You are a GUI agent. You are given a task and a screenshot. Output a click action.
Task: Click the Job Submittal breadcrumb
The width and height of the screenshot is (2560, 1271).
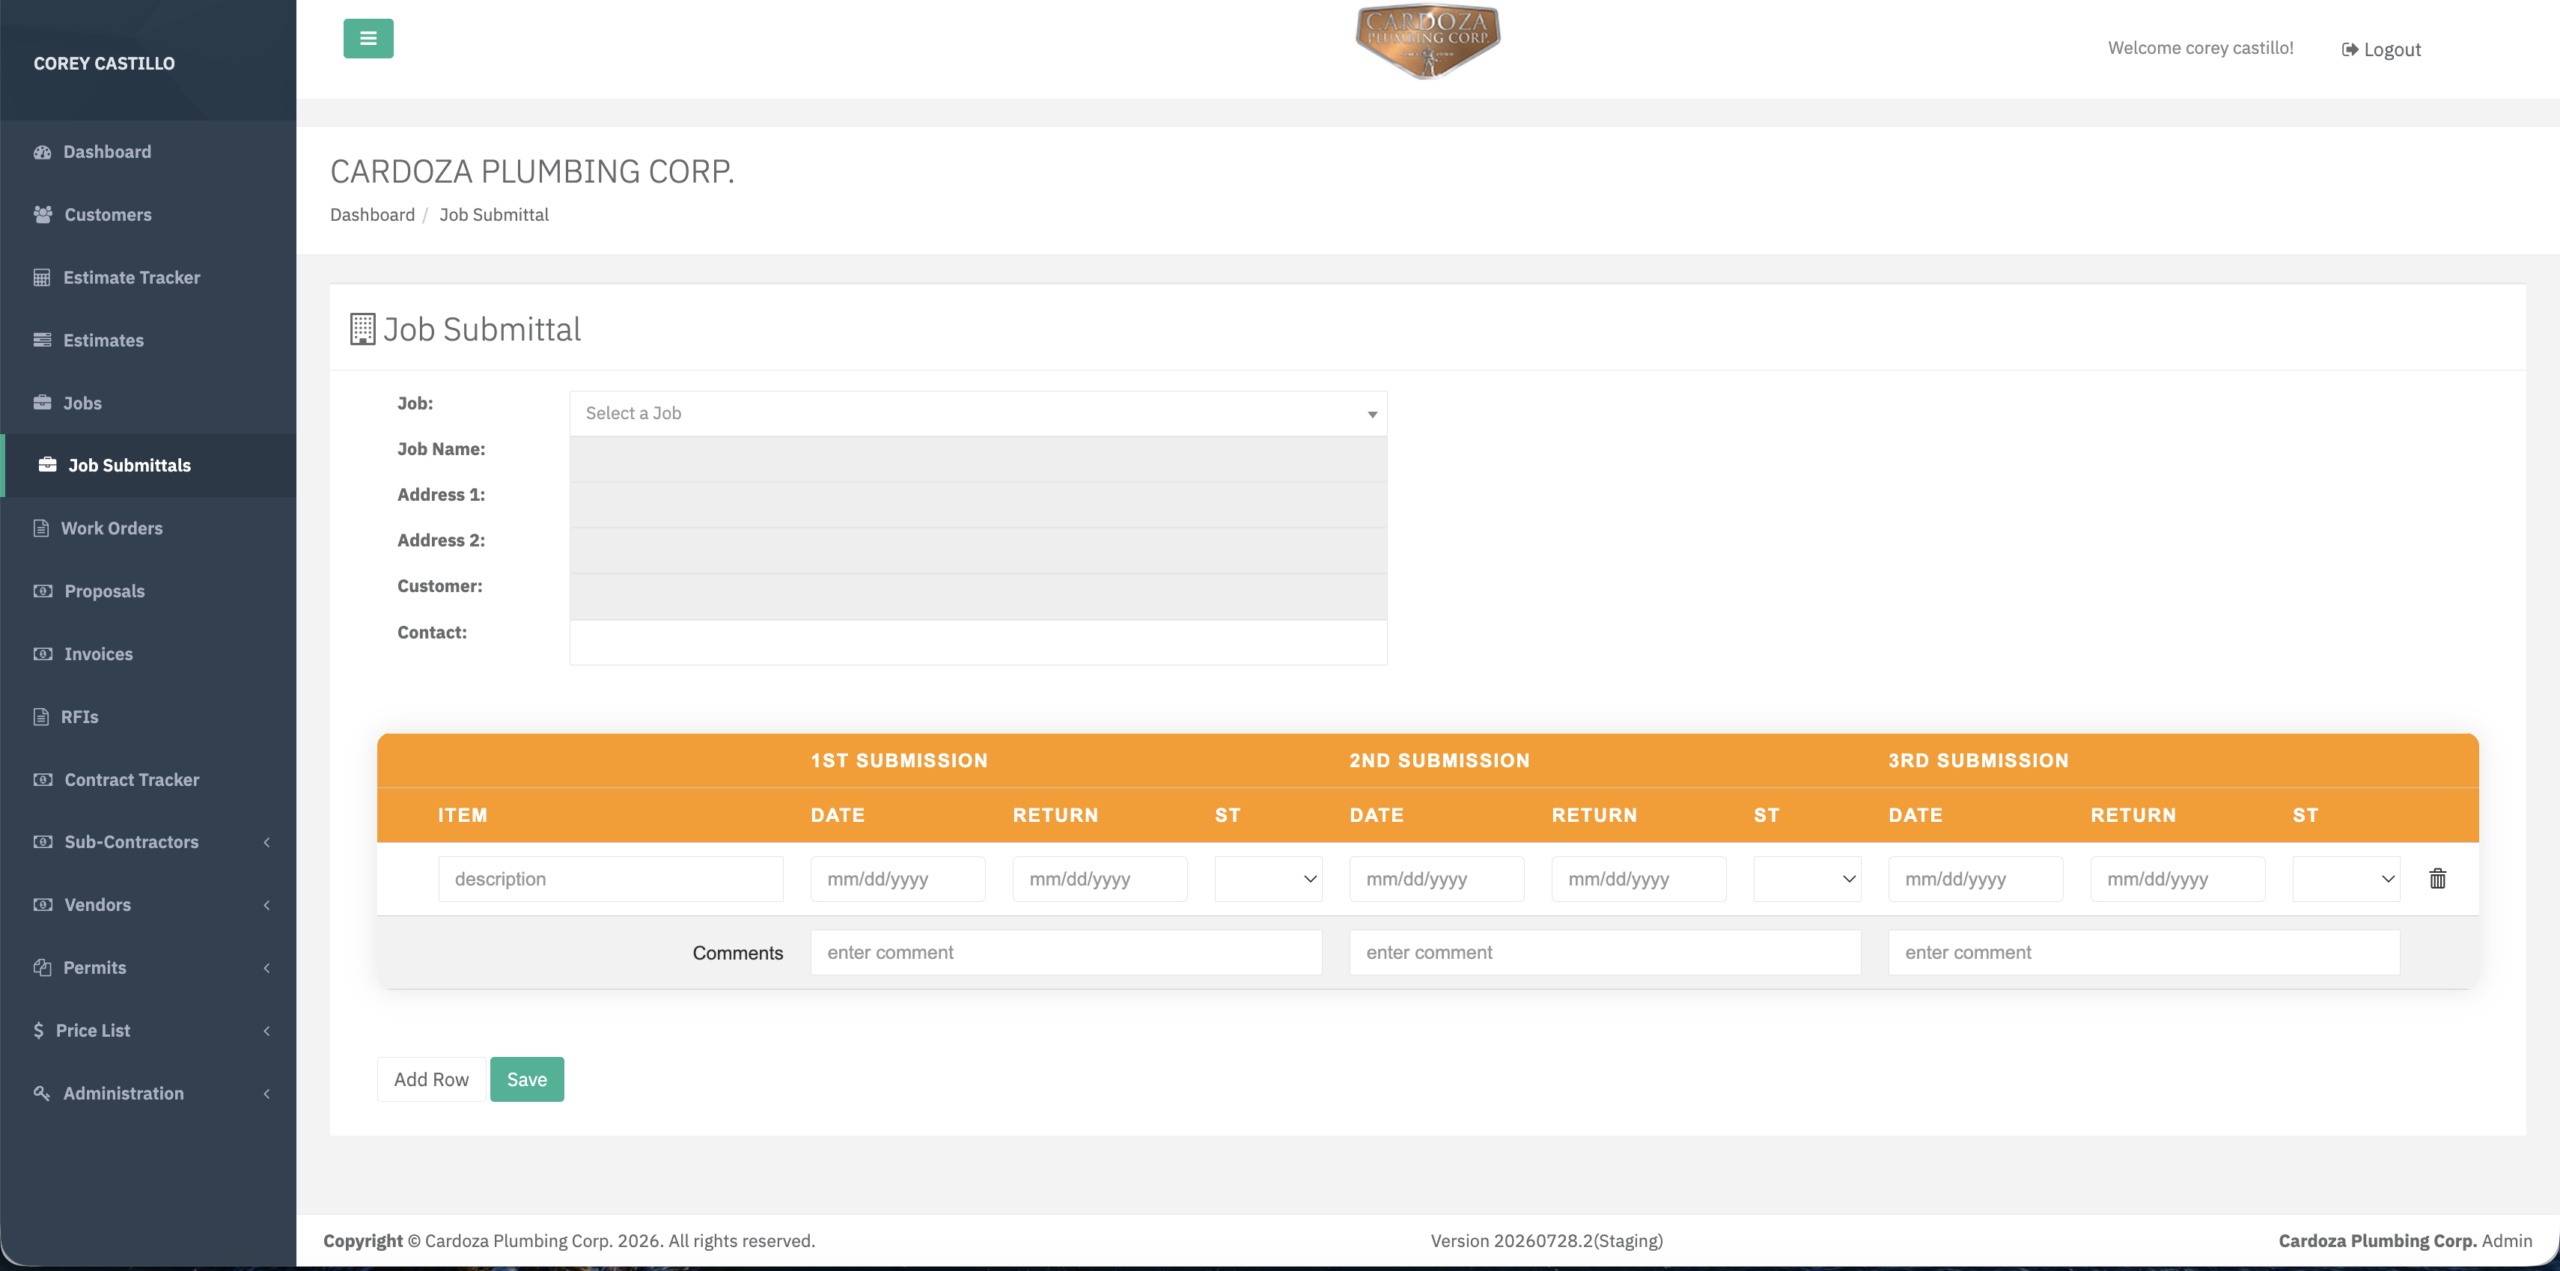[x=494, y=215]
